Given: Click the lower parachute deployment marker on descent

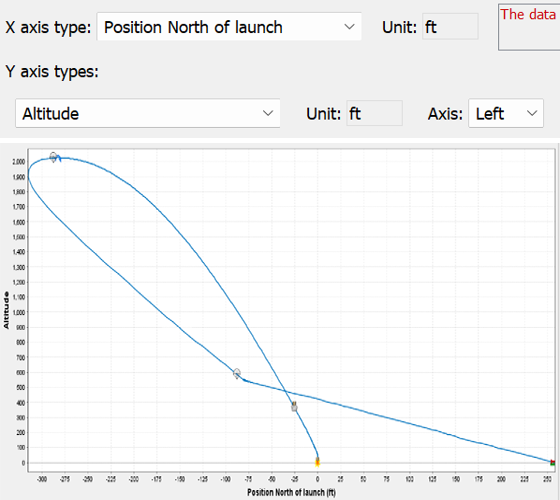Looking at the screenshot, I should click(237, 374).
